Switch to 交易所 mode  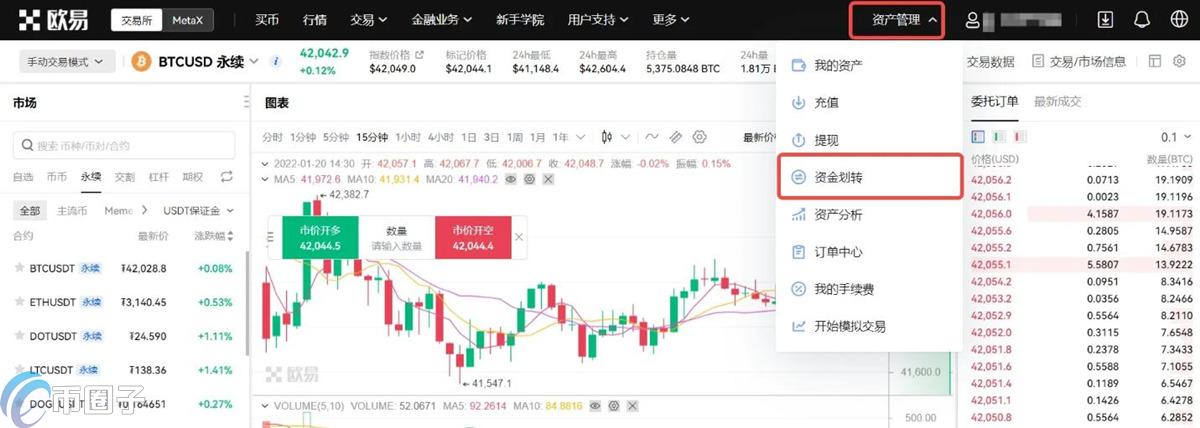coord(136,20)
